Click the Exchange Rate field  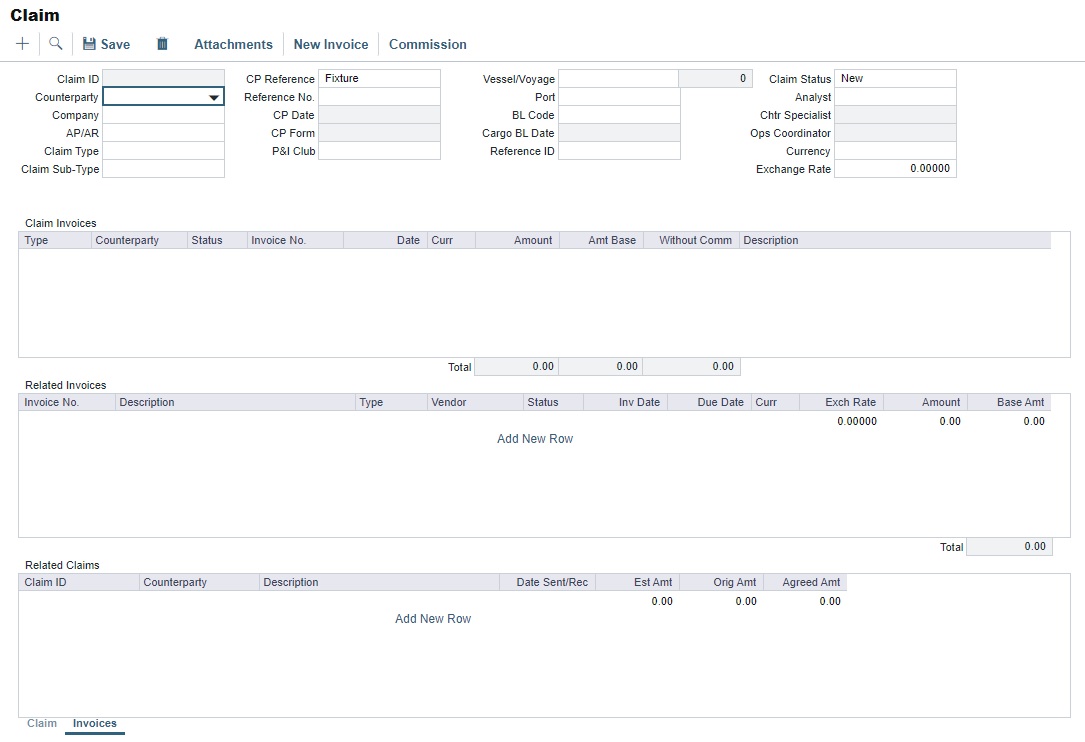[x=895, y=168]
